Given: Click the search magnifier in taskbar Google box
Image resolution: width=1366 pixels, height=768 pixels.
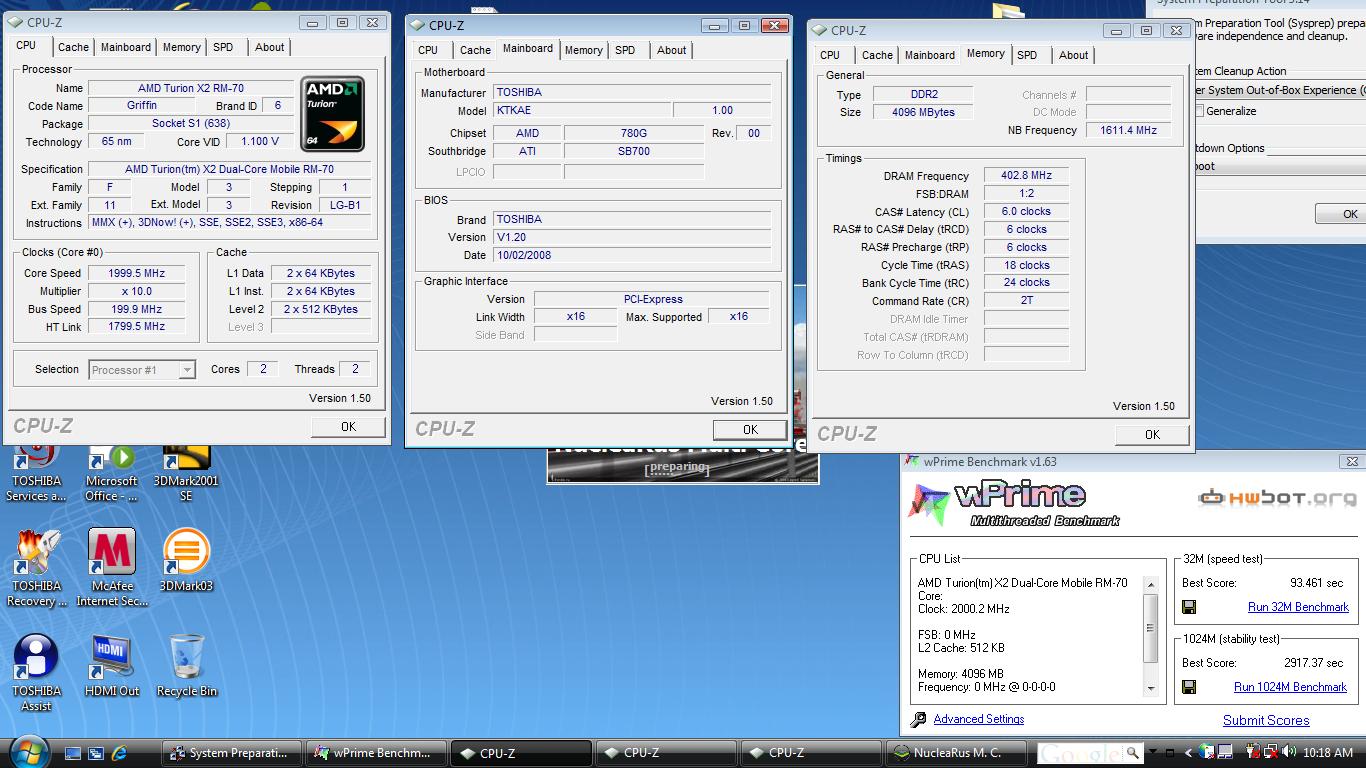Looking at the screenshot, I should [1132, 753].
